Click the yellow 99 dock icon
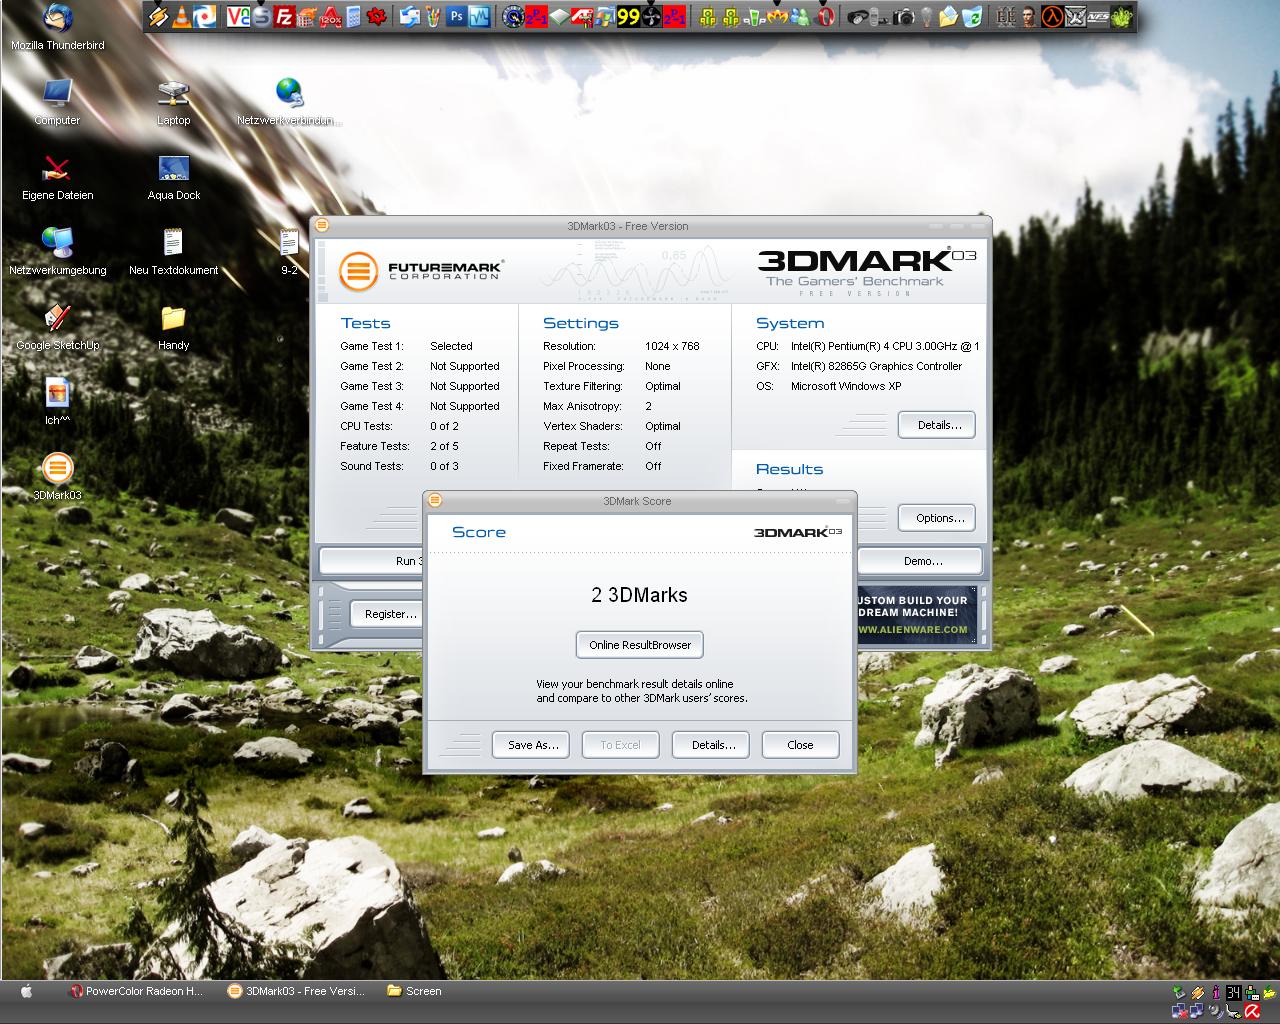This screenshot has width=1280, height=1024. click(x=628, y=17)
